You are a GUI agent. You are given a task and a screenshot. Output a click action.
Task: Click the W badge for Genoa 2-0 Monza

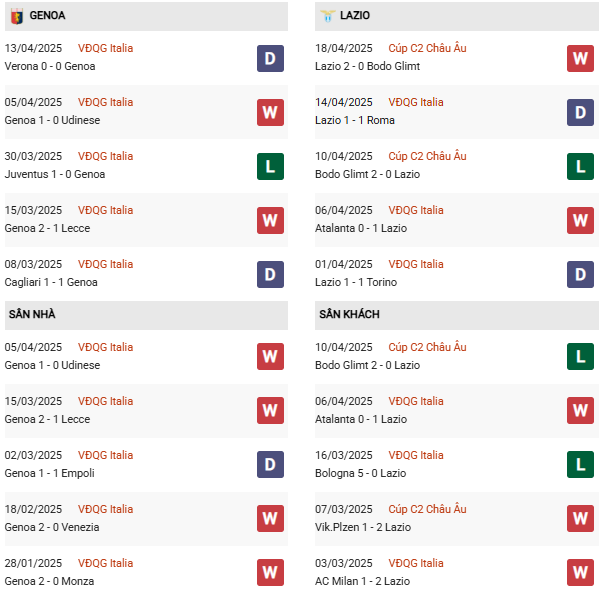[x=270, y=573]
